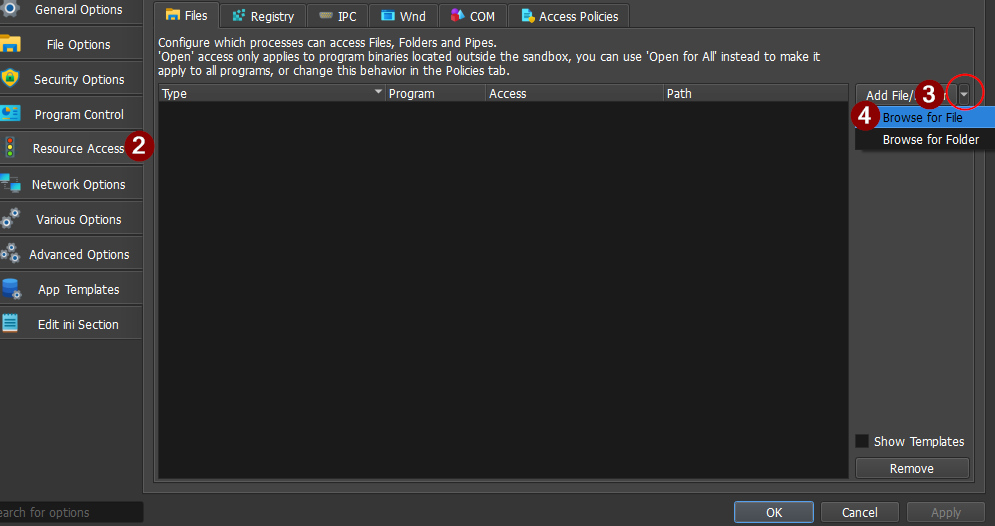Expand the Add File/Folder dropdown arrow
Image resolution: width=995 pixels, height=526 pixels.
point(964,94)
